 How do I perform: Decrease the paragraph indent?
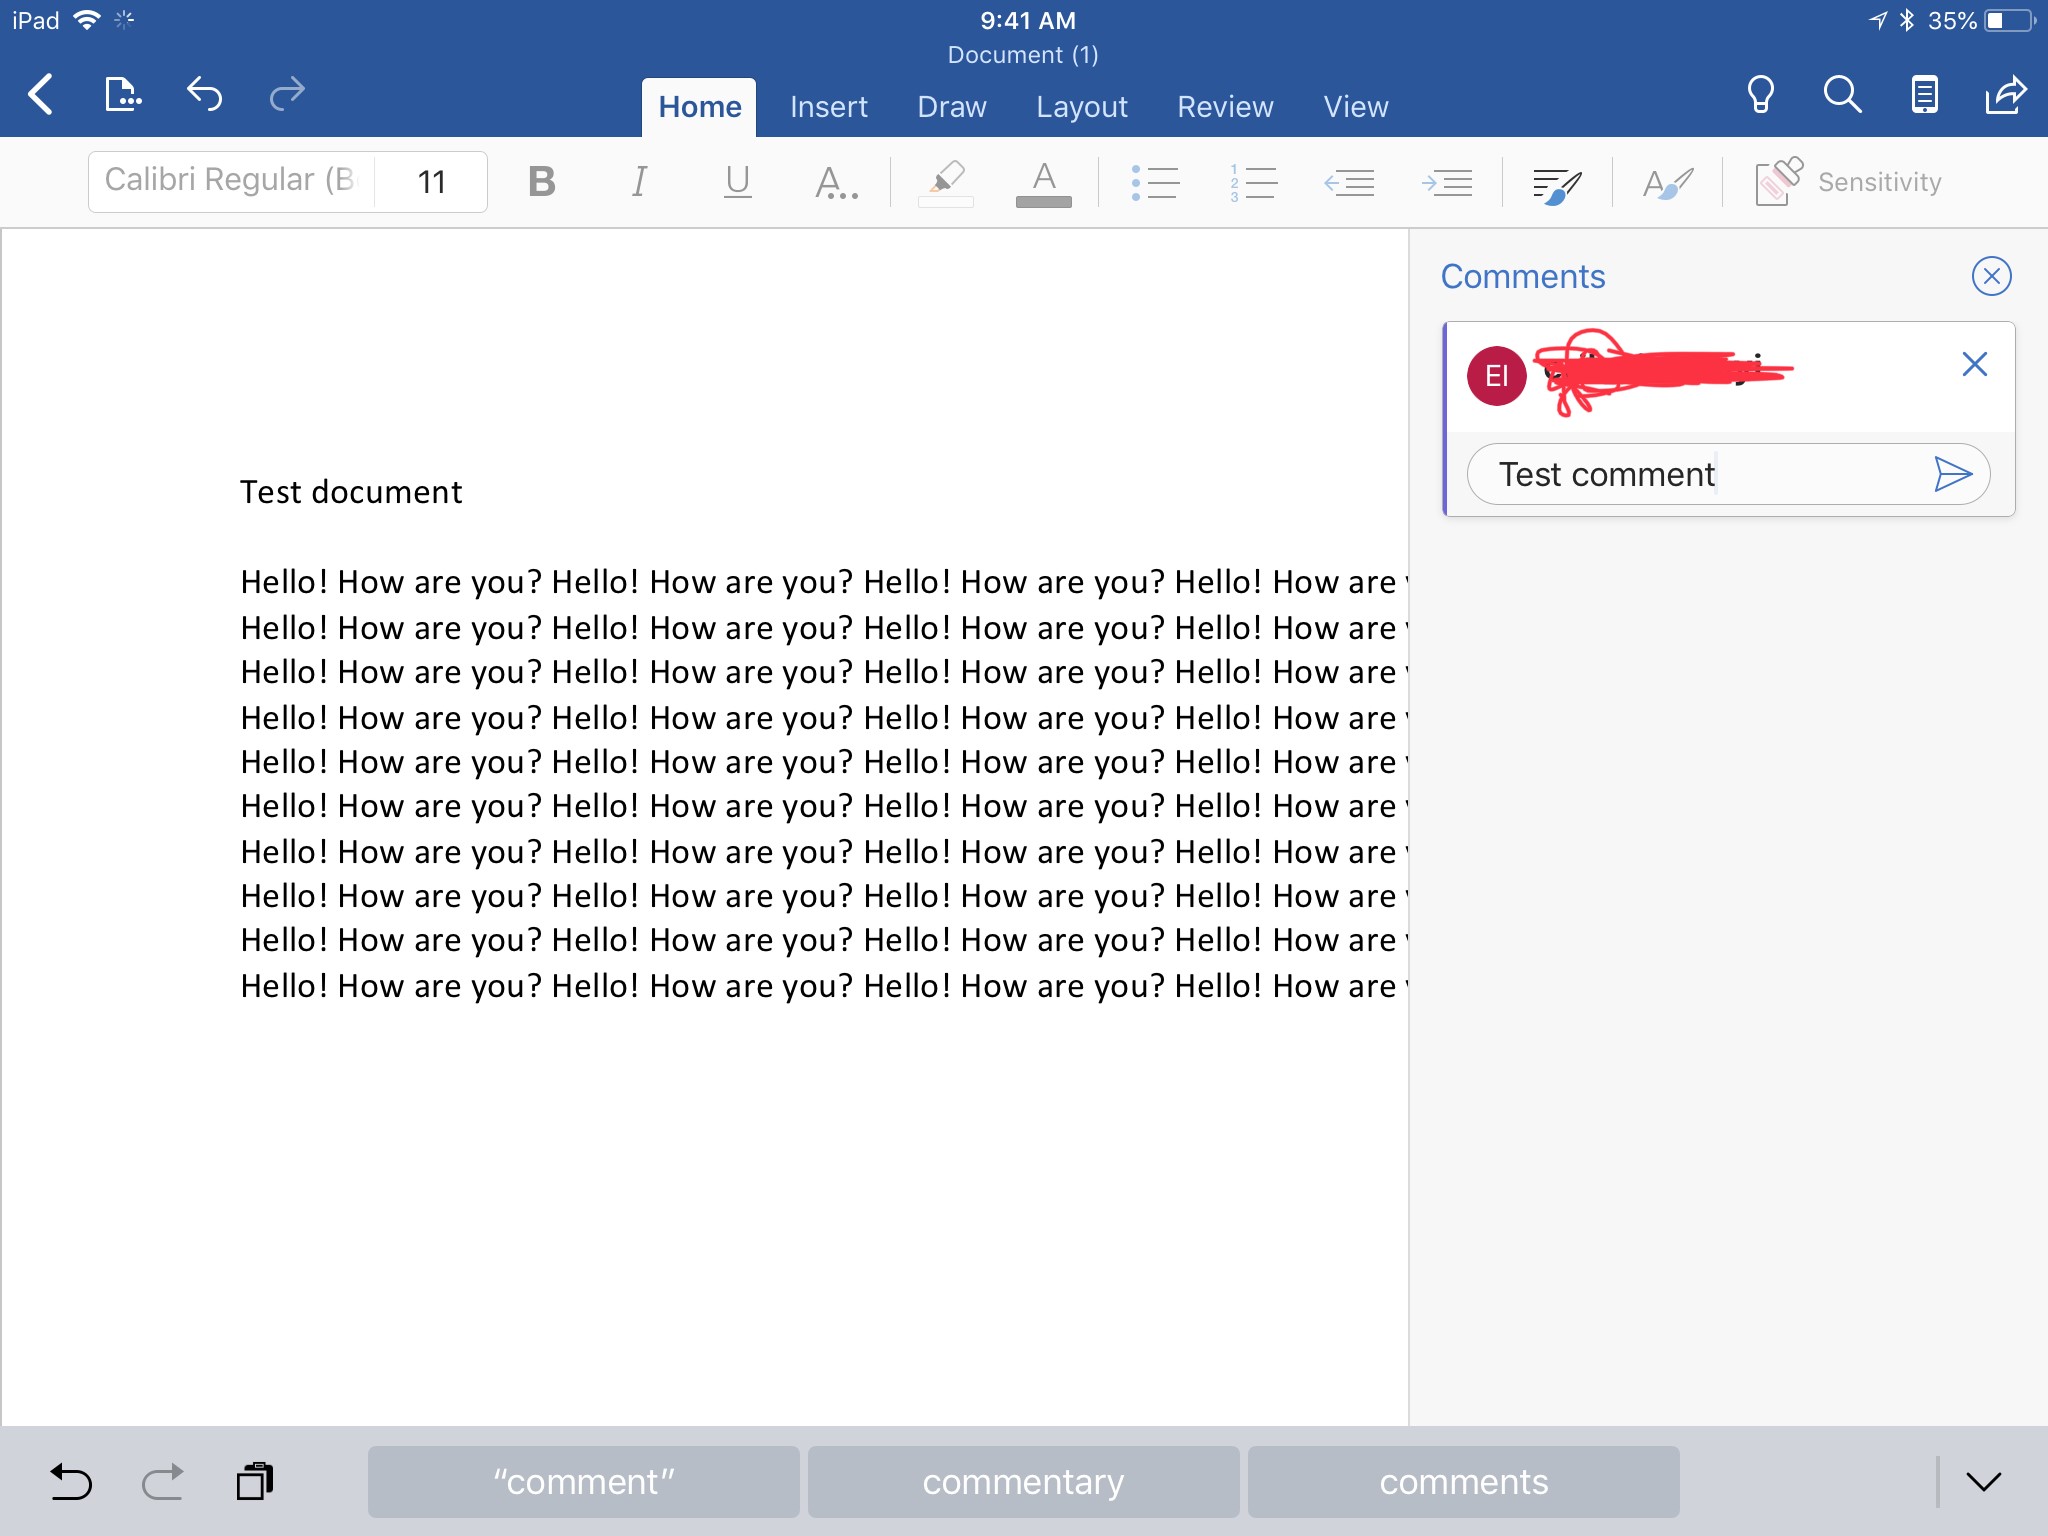click(1350, 182)
